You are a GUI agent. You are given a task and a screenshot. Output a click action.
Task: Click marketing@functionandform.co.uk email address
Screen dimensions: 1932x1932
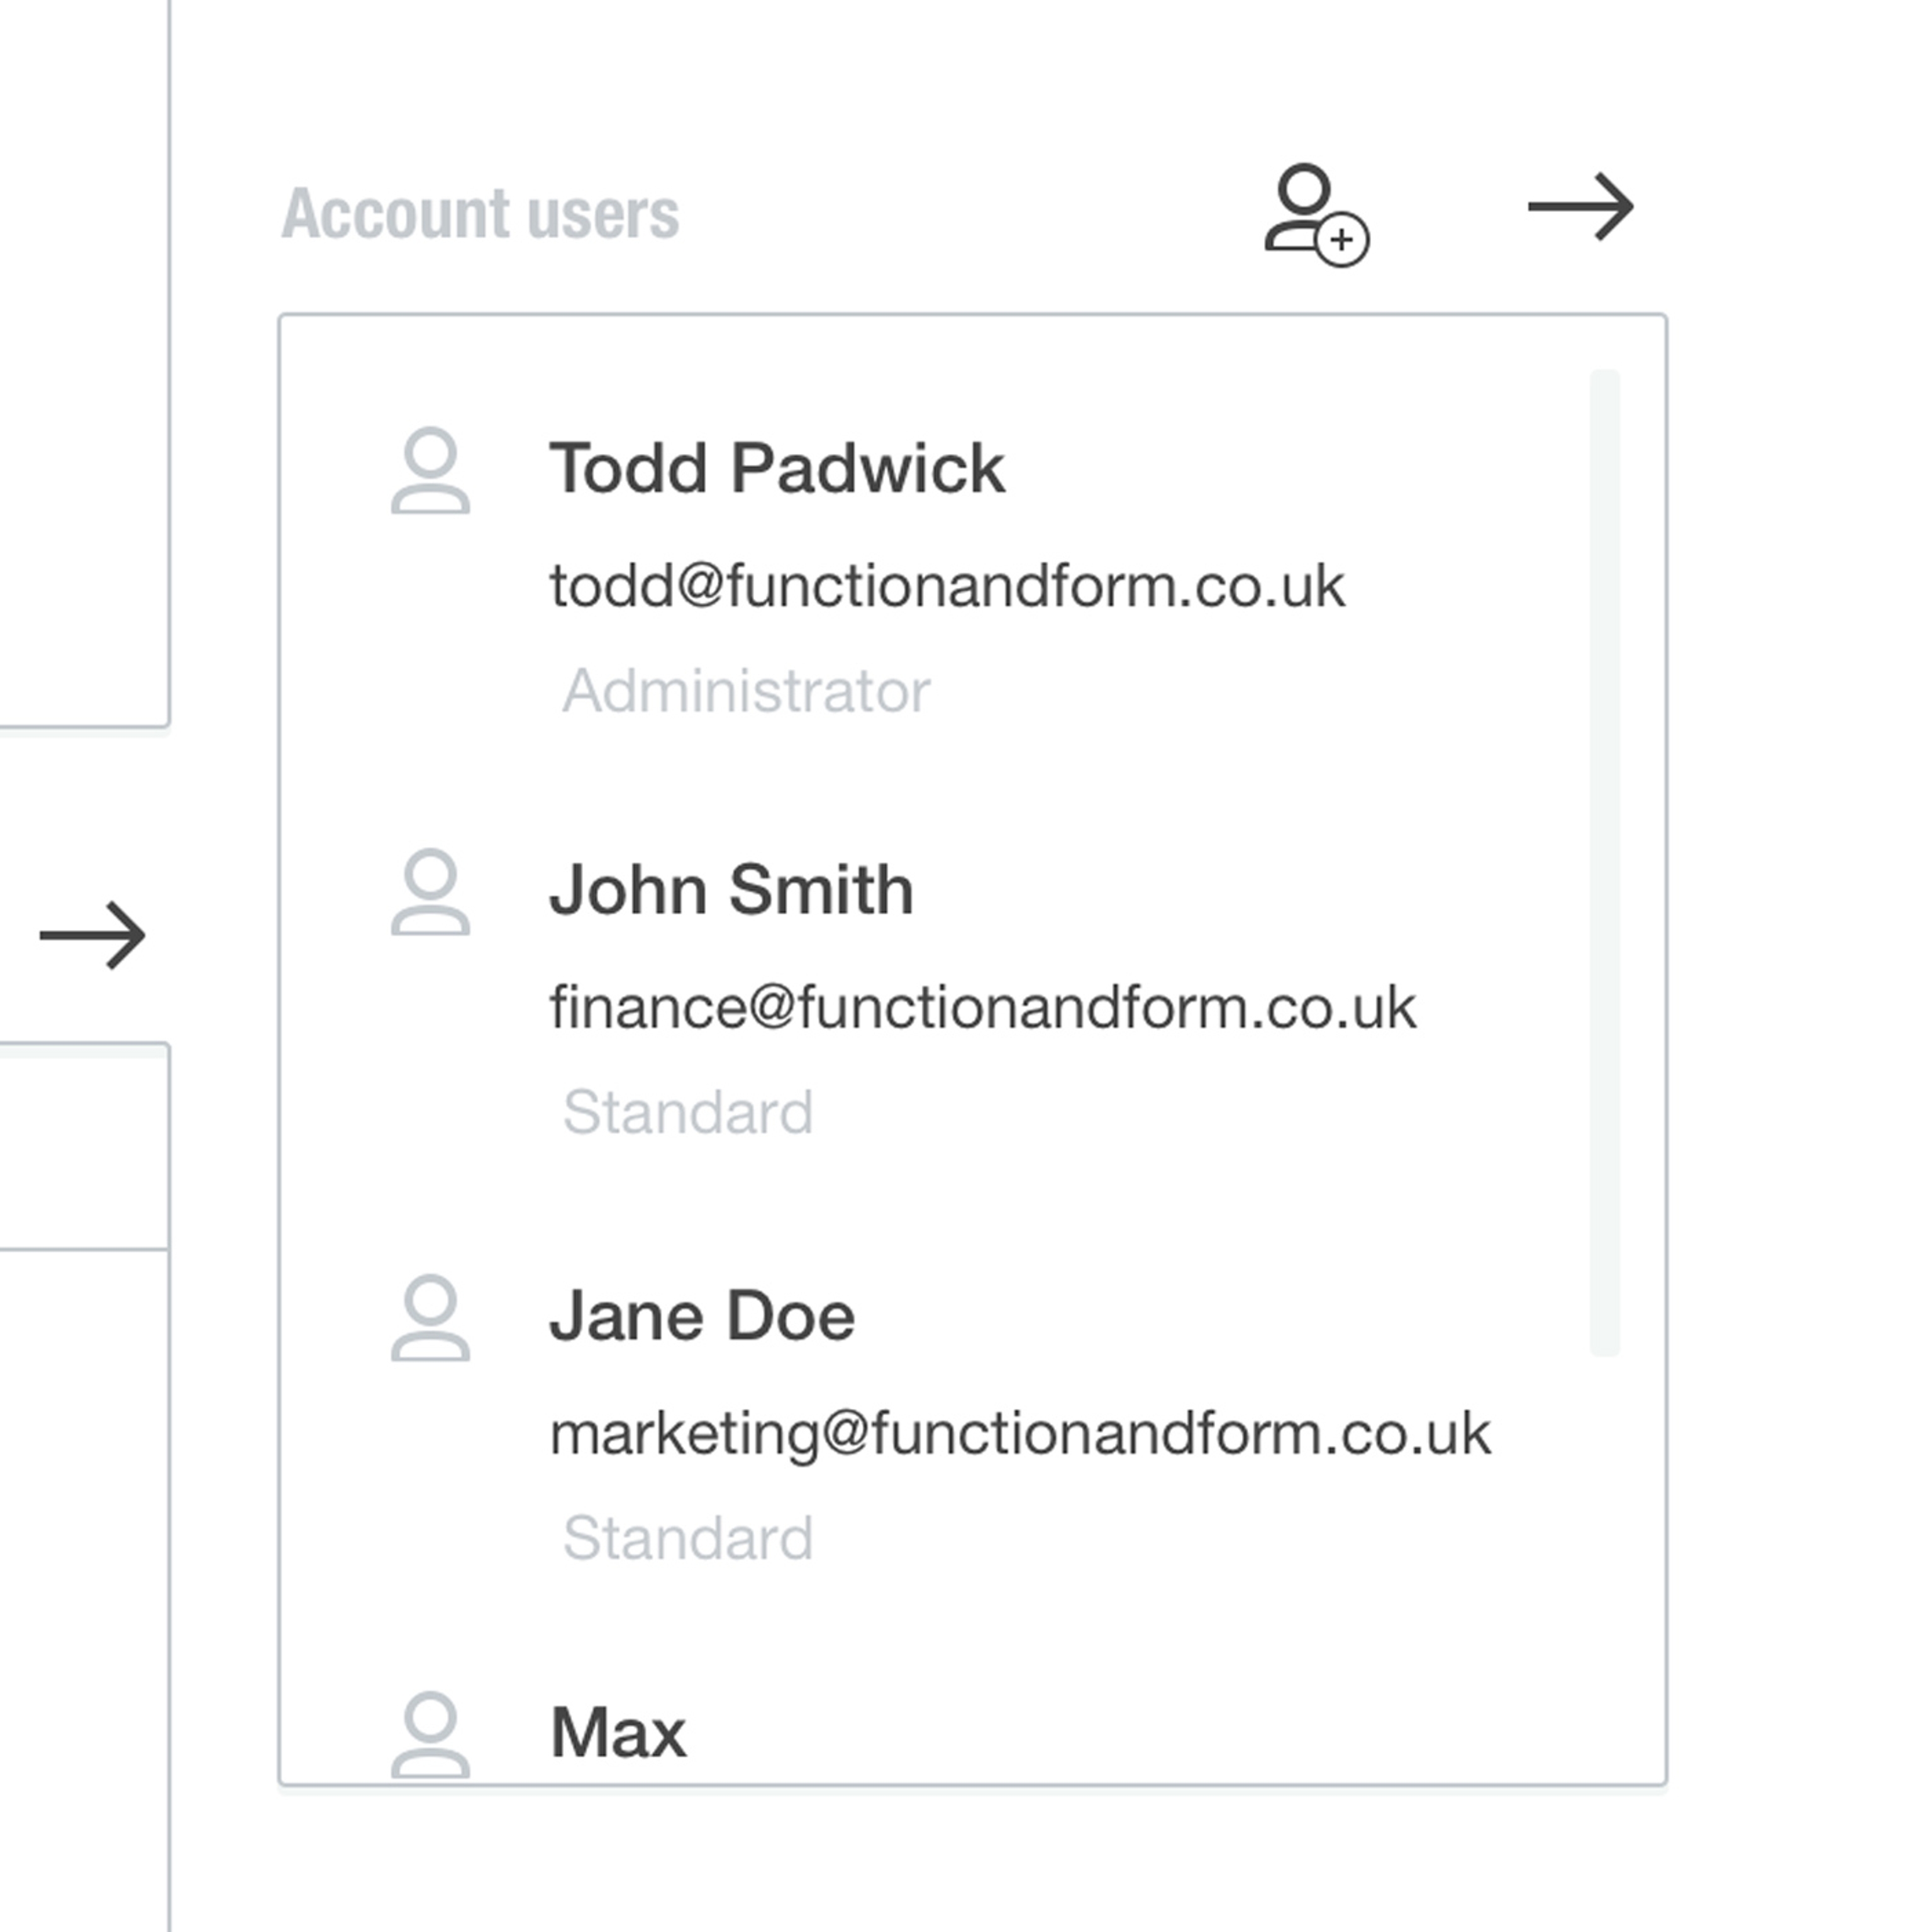[1020, 1433]
